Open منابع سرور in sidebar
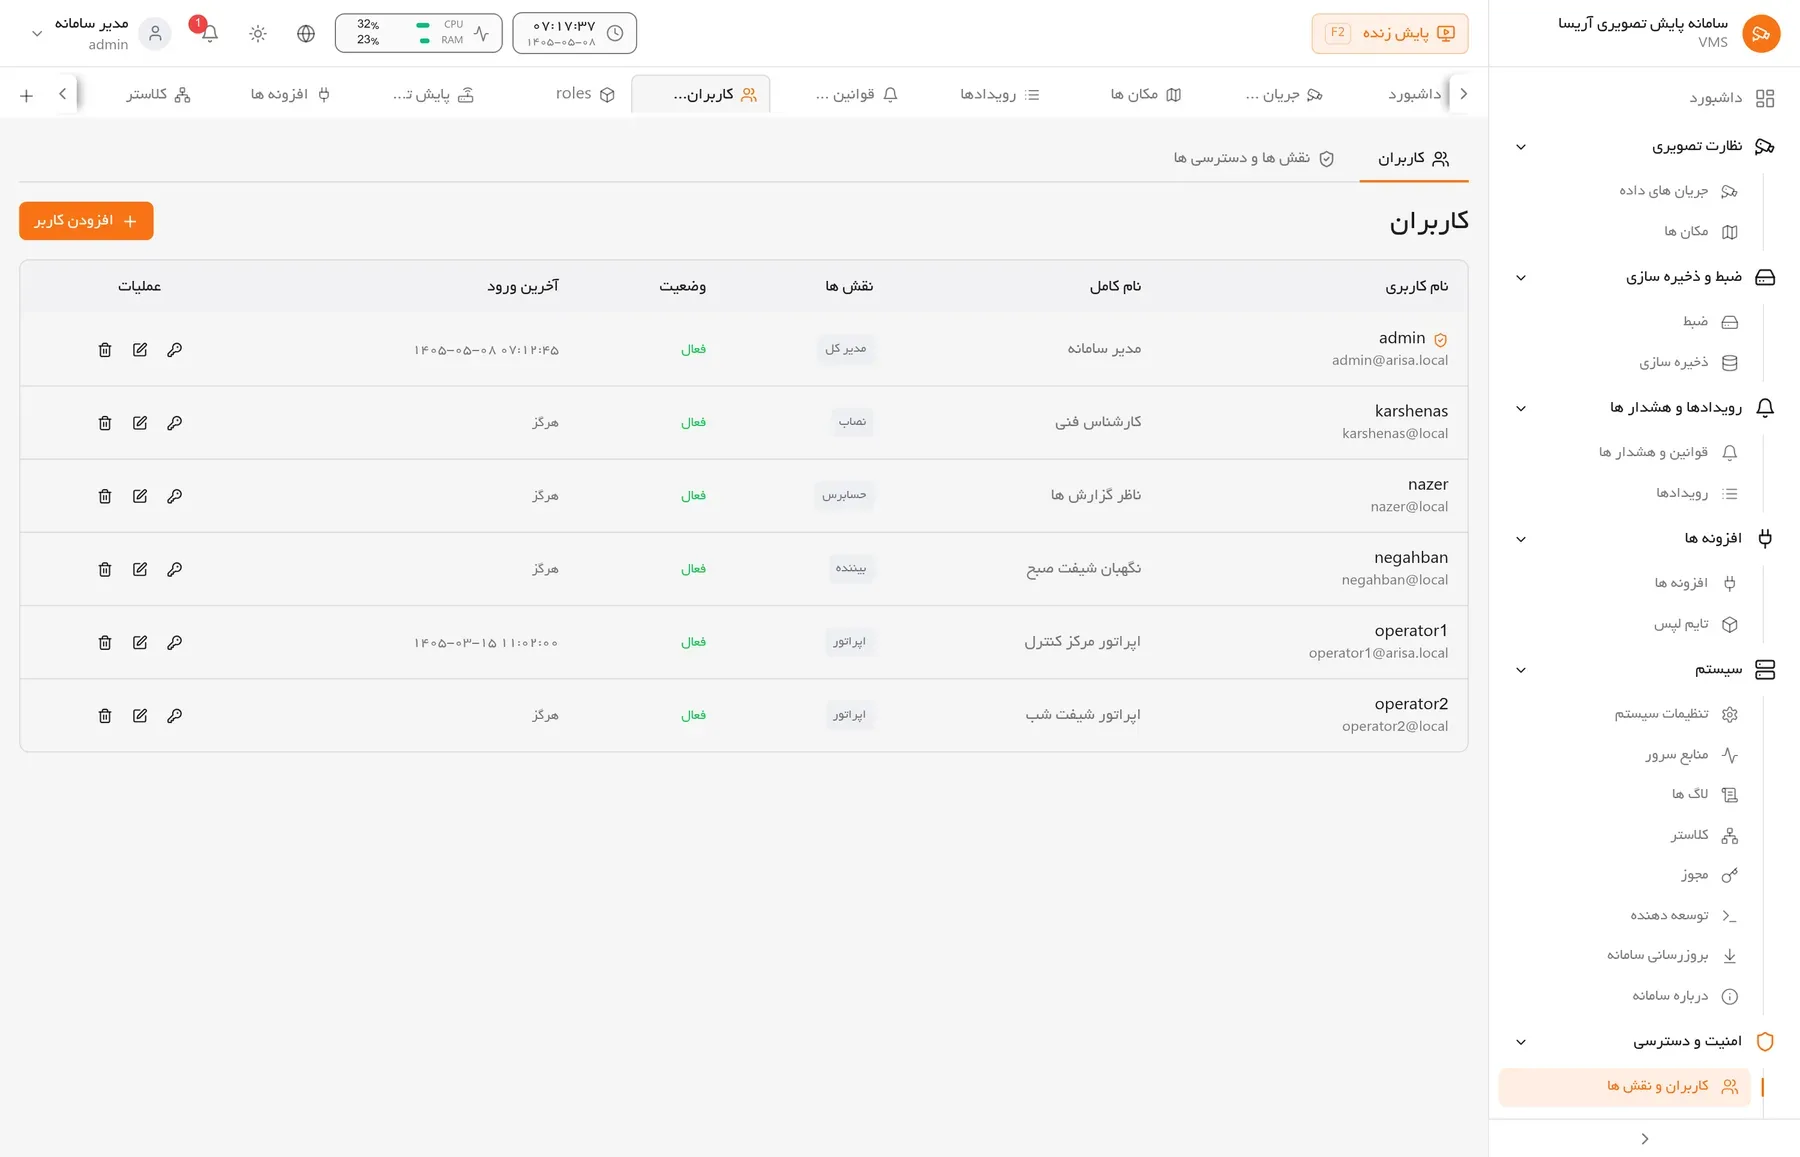This screenshot has height=1157, width=1800. point(1692,755)
